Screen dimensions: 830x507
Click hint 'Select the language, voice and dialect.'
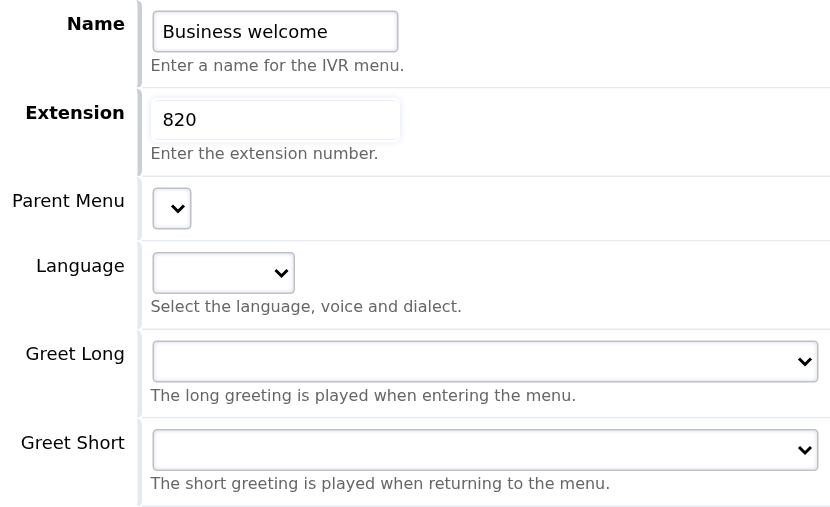tap(306, 306)
